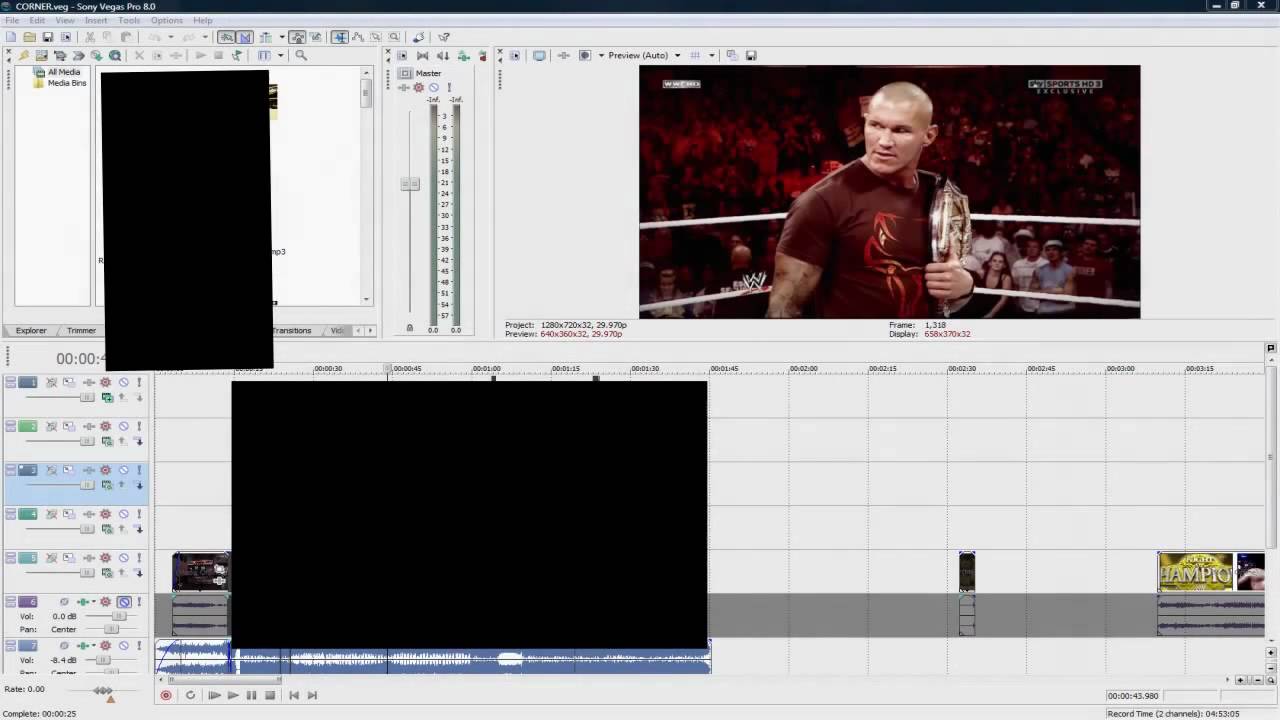Select the Zoom Edit tool magnifier
The width and height of the screenshot is (1280, 720).
point(394,37)
